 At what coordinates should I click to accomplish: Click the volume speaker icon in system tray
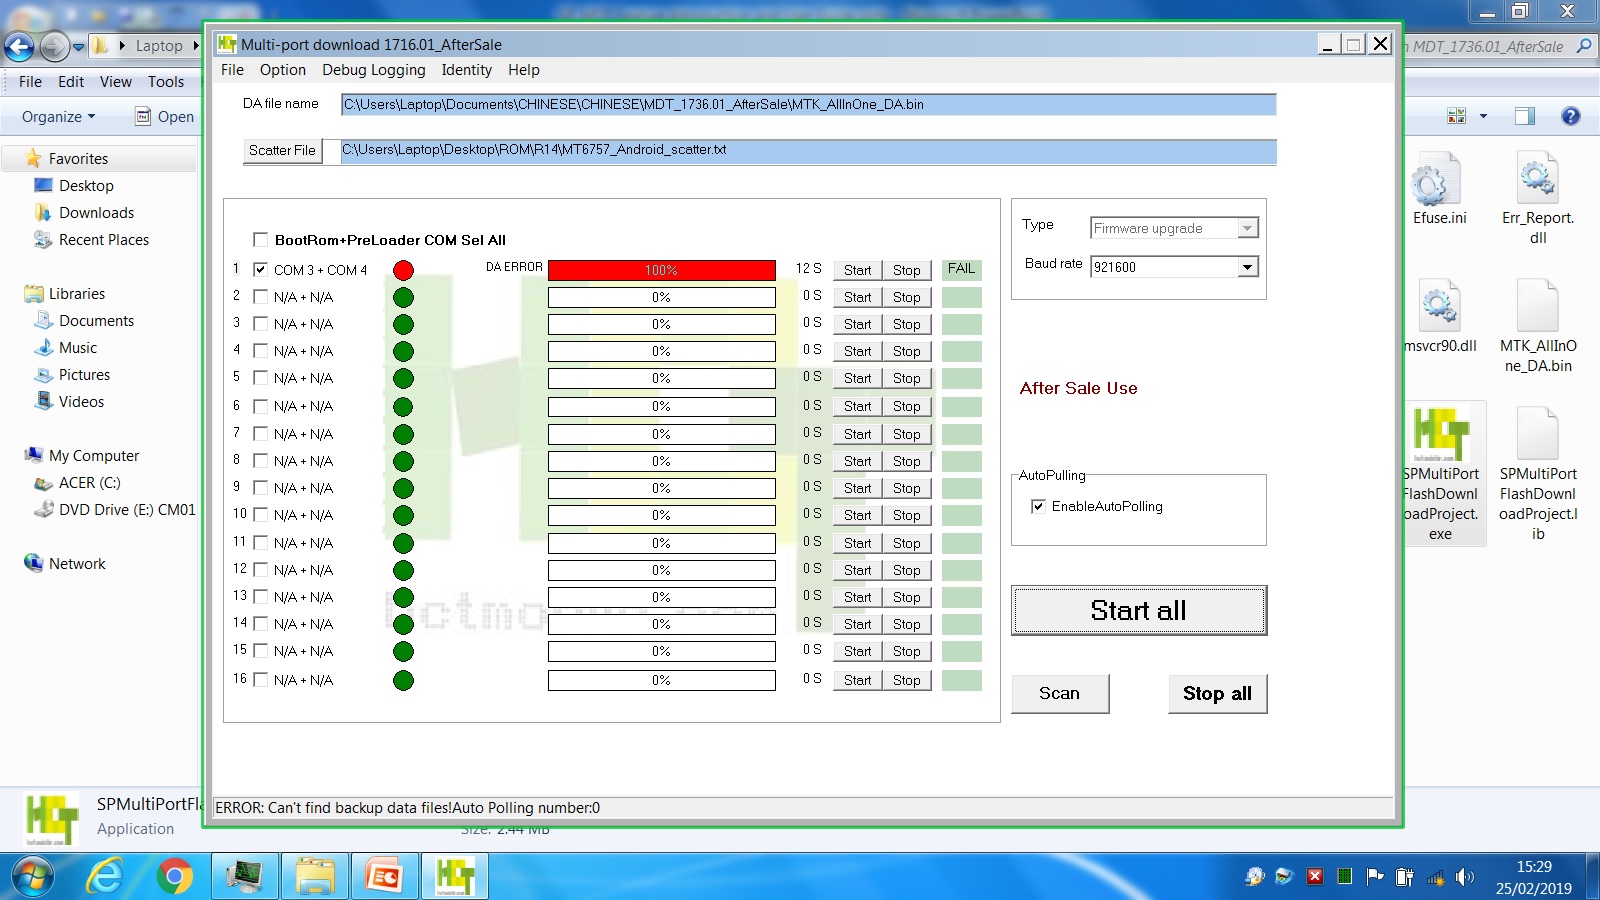coord(1465,877)
